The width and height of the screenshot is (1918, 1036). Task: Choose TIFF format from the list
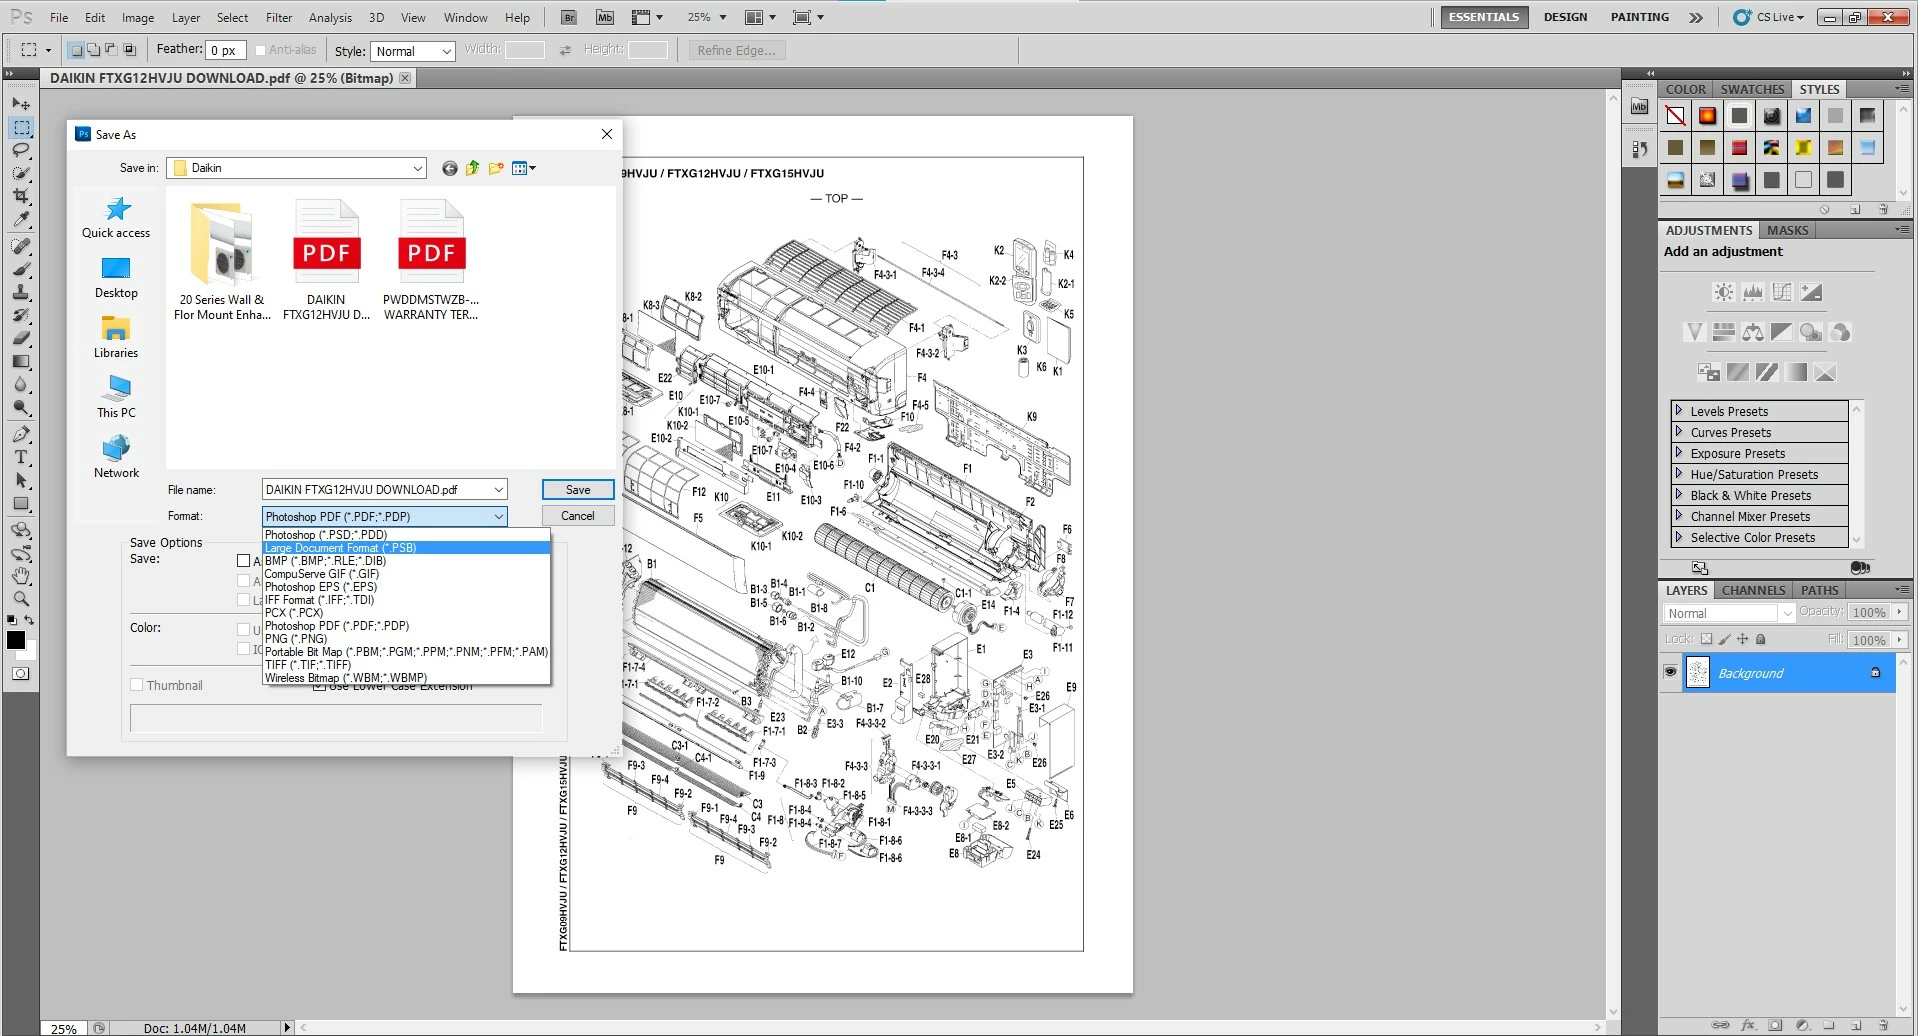pyautogui.click(x=308, y=665)
